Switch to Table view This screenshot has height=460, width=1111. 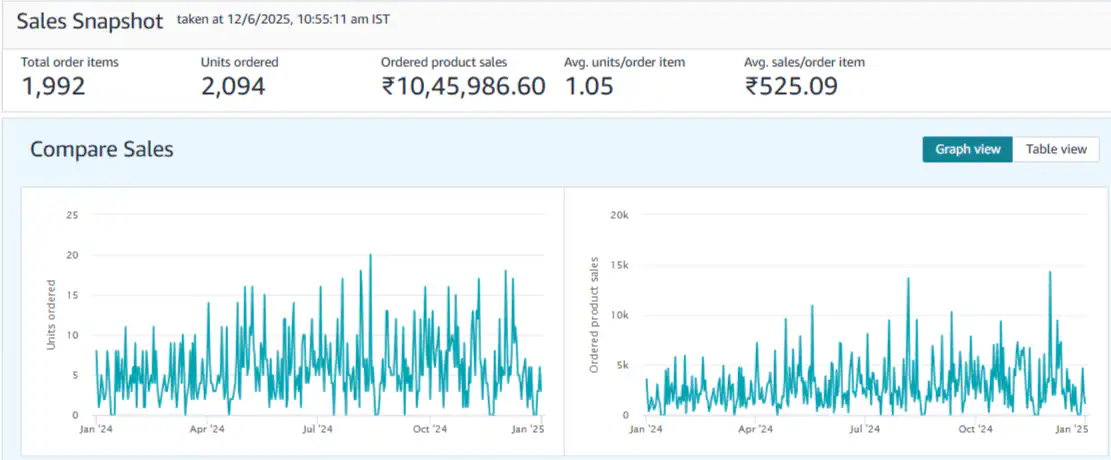[1056, 149]
